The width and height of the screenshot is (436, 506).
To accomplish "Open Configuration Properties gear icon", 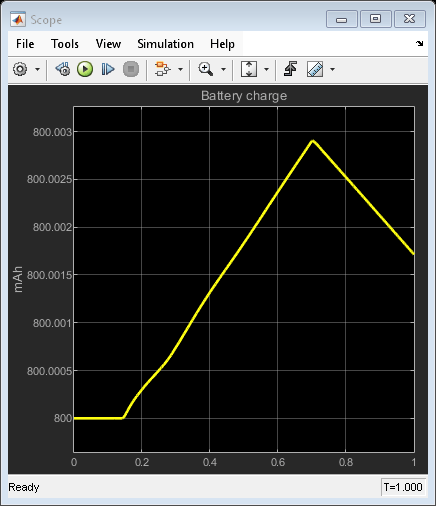I will (x=20, y=69).
